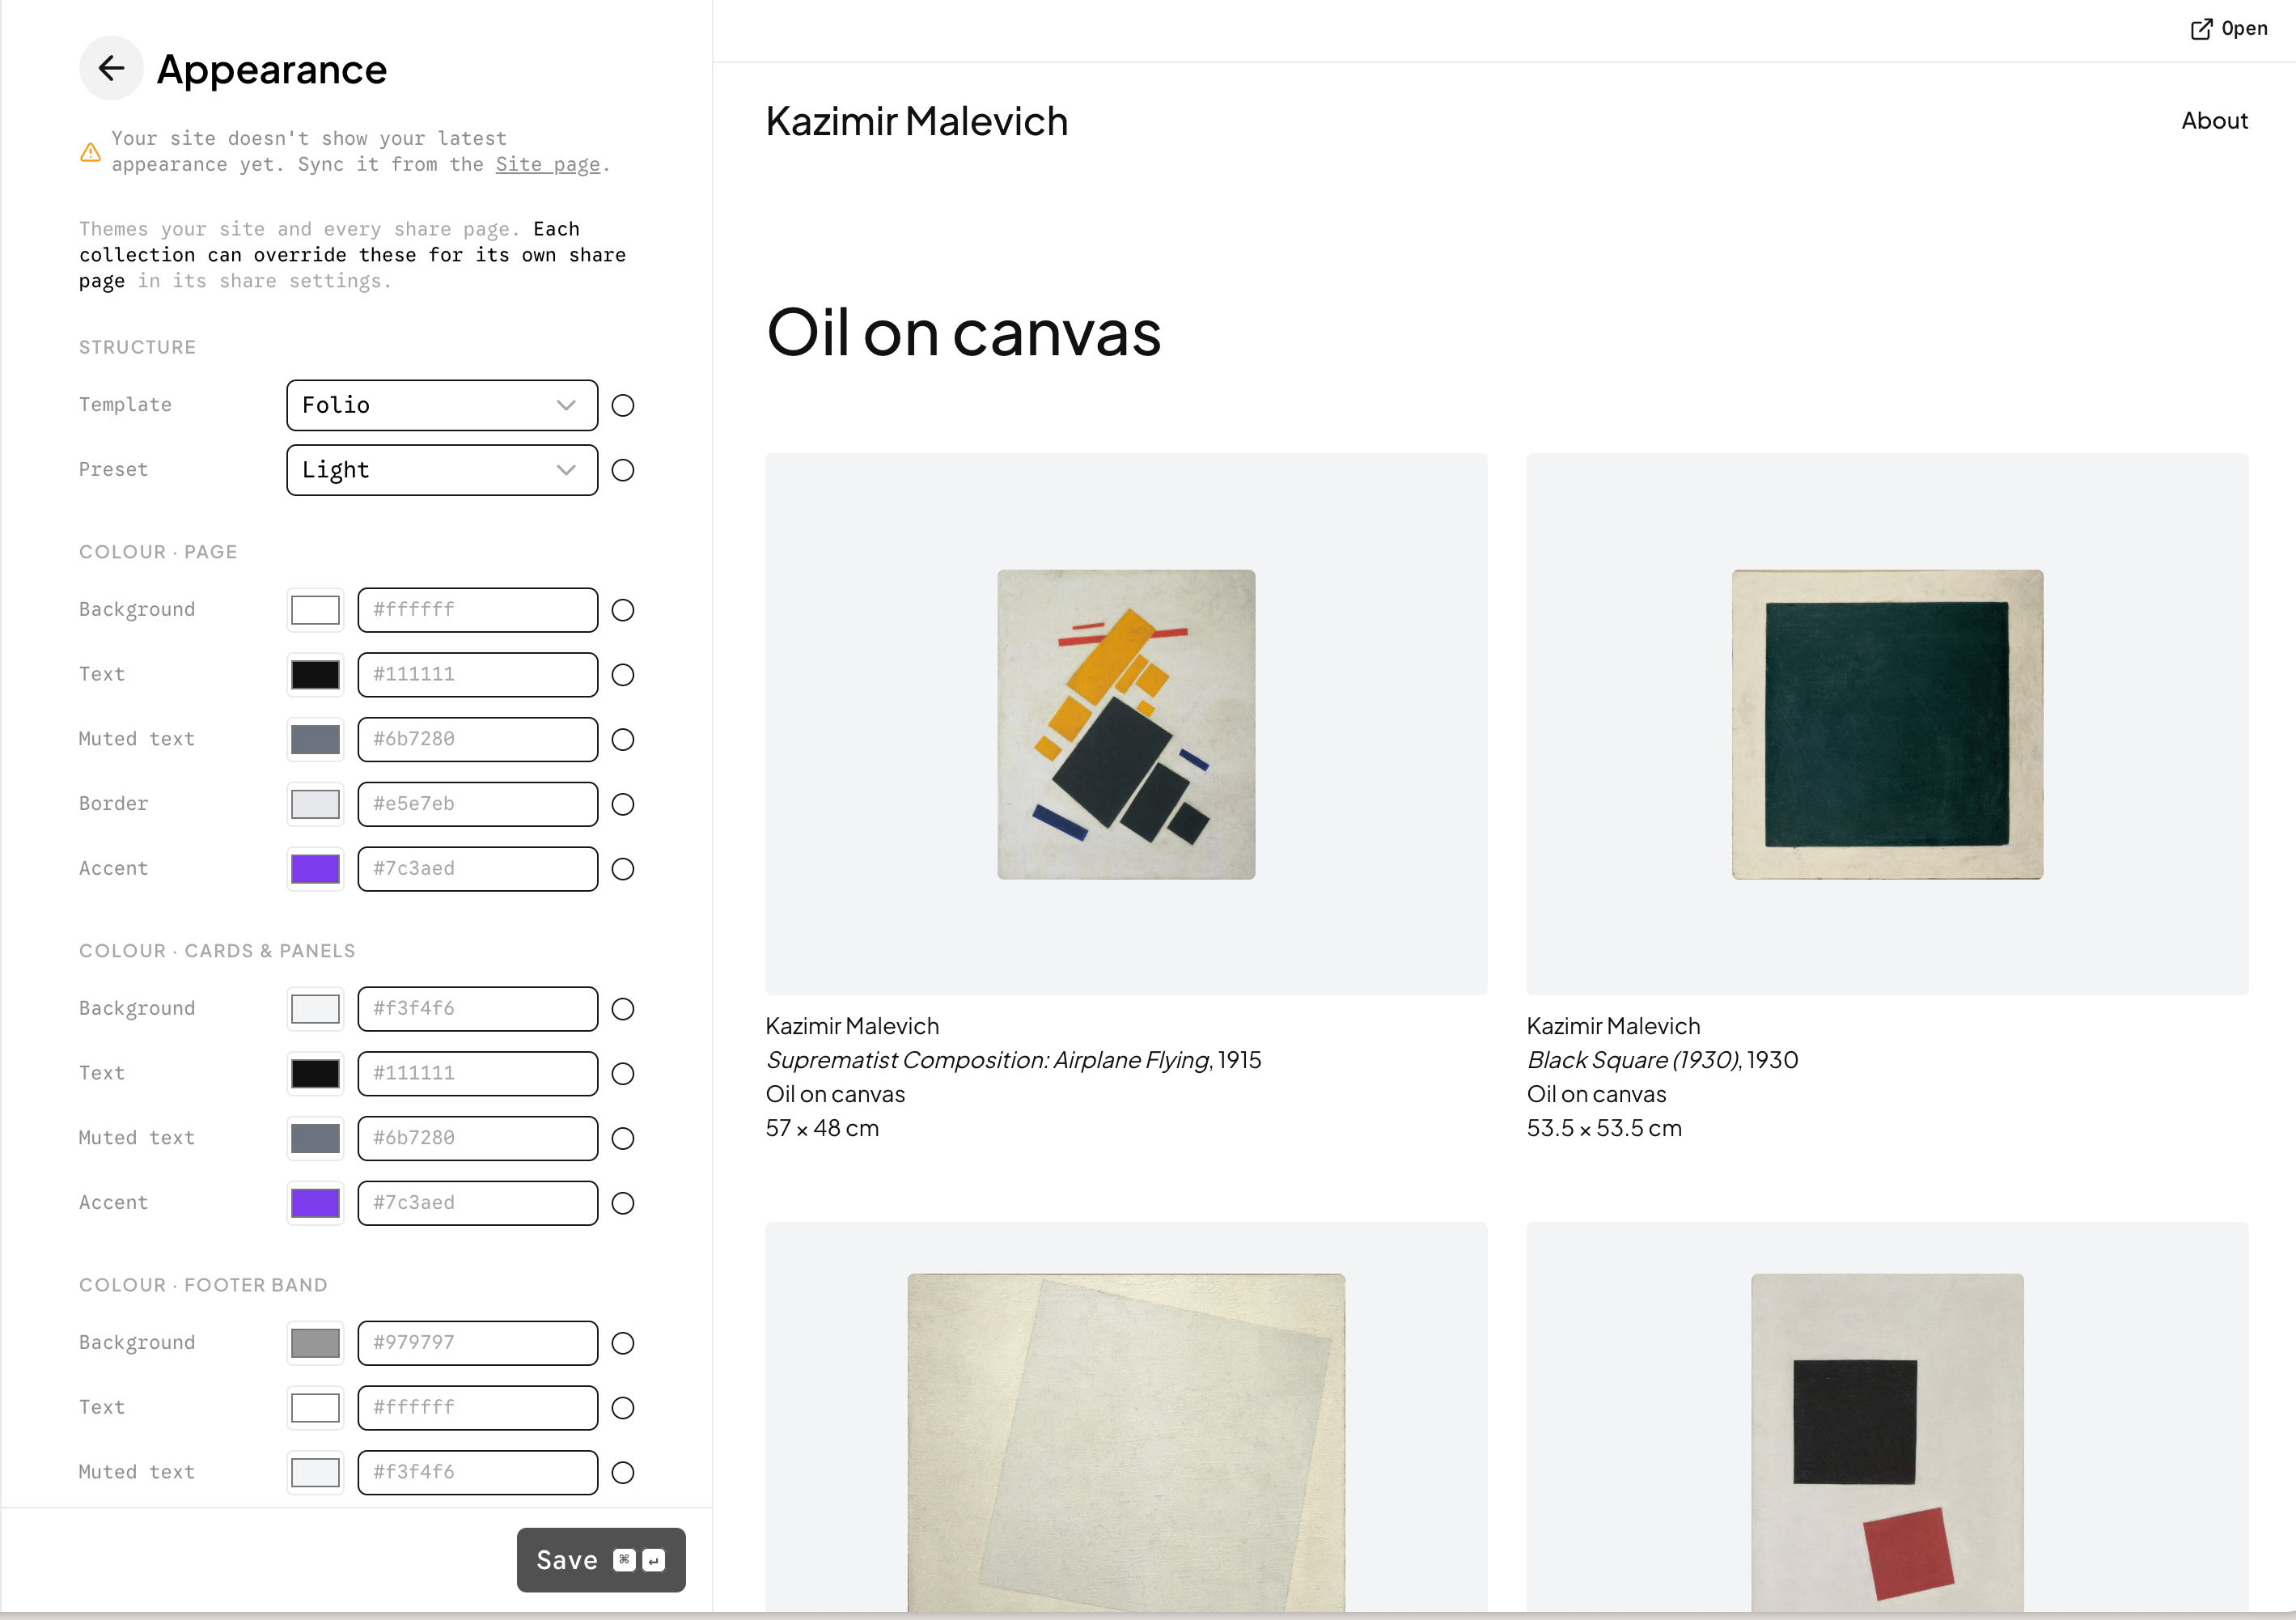Click the Footer Text hex field #ffffff

click(478, 1408)
